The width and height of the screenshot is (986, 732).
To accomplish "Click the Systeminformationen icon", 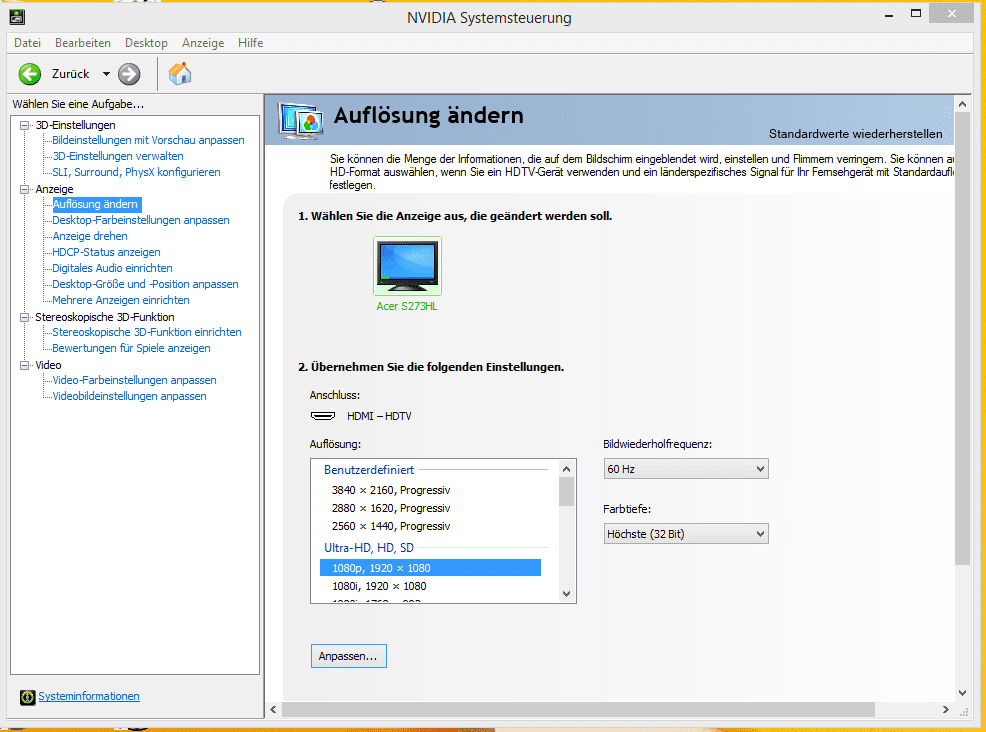I will [x=28, y=697].
